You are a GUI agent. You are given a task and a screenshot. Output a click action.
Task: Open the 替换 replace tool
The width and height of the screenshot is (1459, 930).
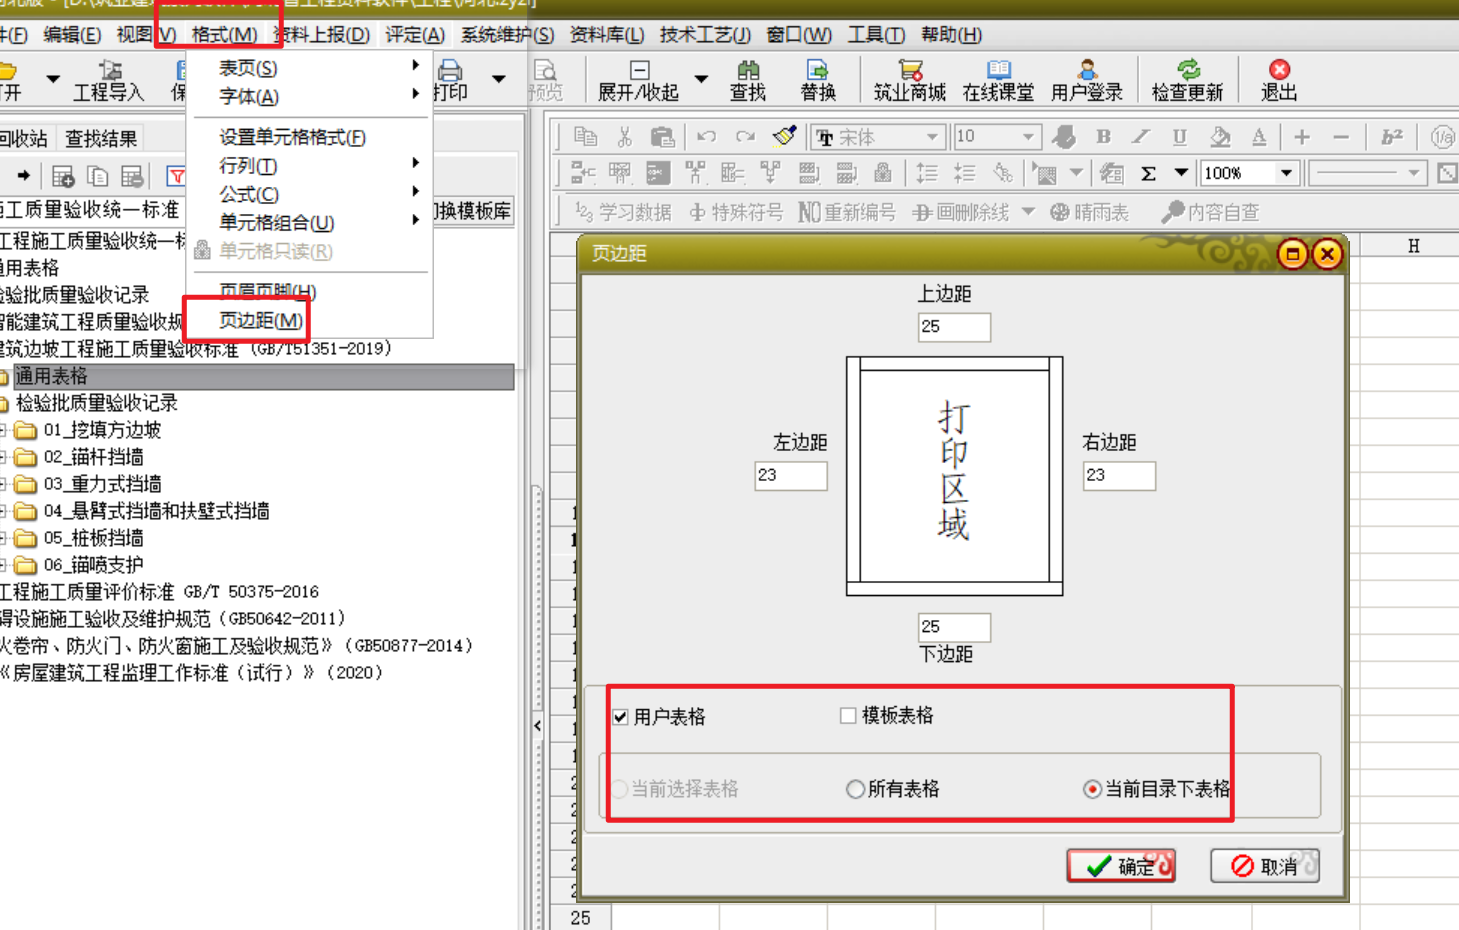pos(818,81)
